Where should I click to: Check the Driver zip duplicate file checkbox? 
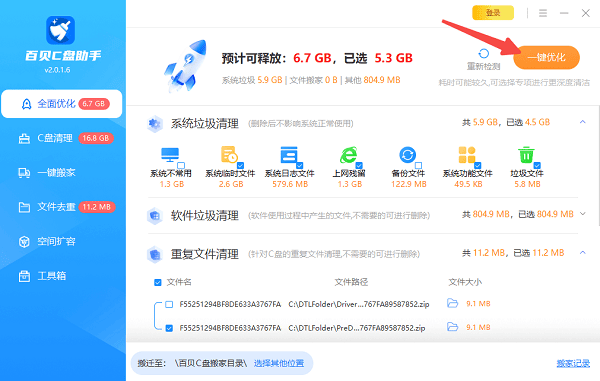pyautogui.click(x=169, y=304)
